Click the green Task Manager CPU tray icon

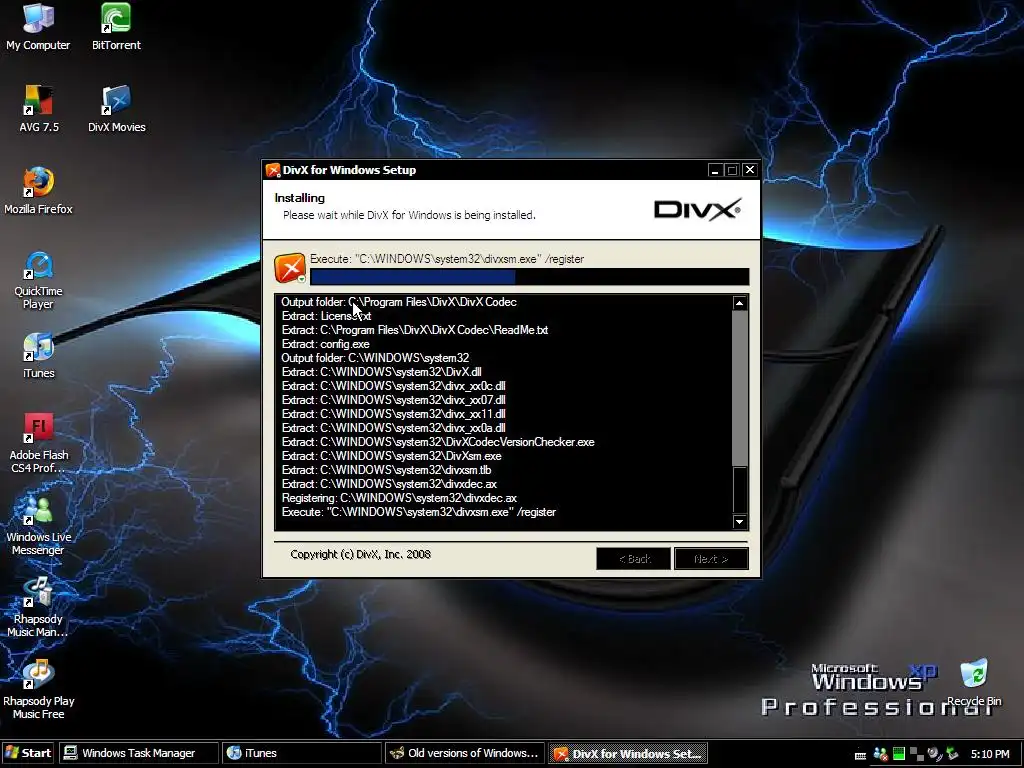pyautogui.click(x=899, y=754)
